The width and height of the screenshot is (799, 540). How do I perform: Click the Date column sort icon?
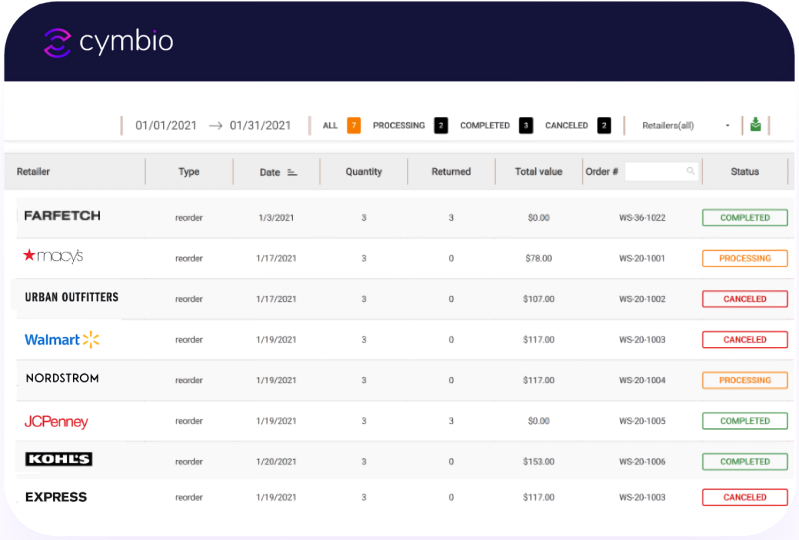[292, 172]
